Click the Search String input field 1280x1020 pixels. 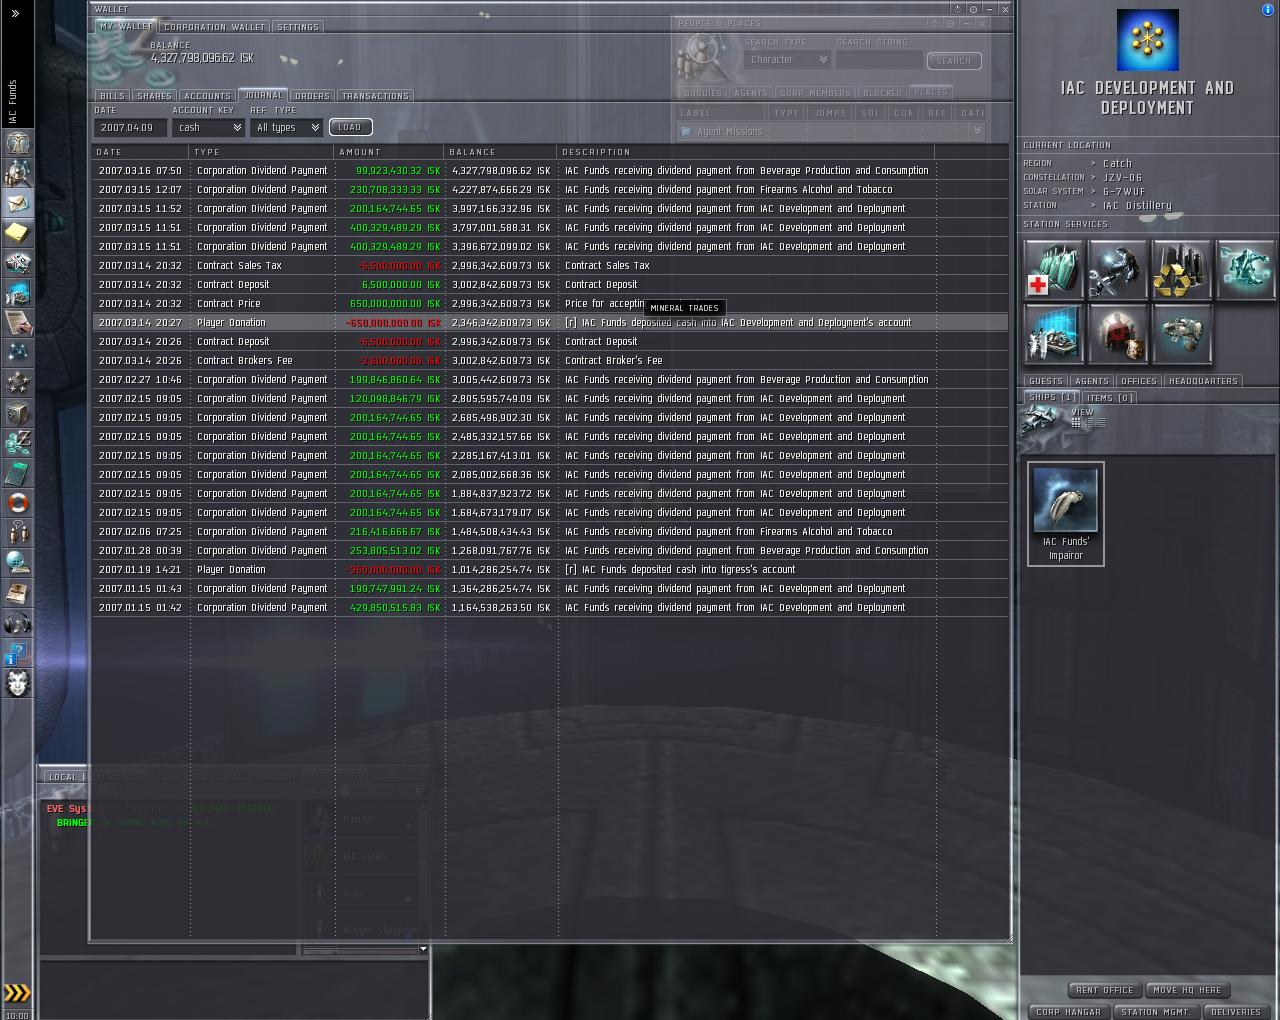[879, 60]
